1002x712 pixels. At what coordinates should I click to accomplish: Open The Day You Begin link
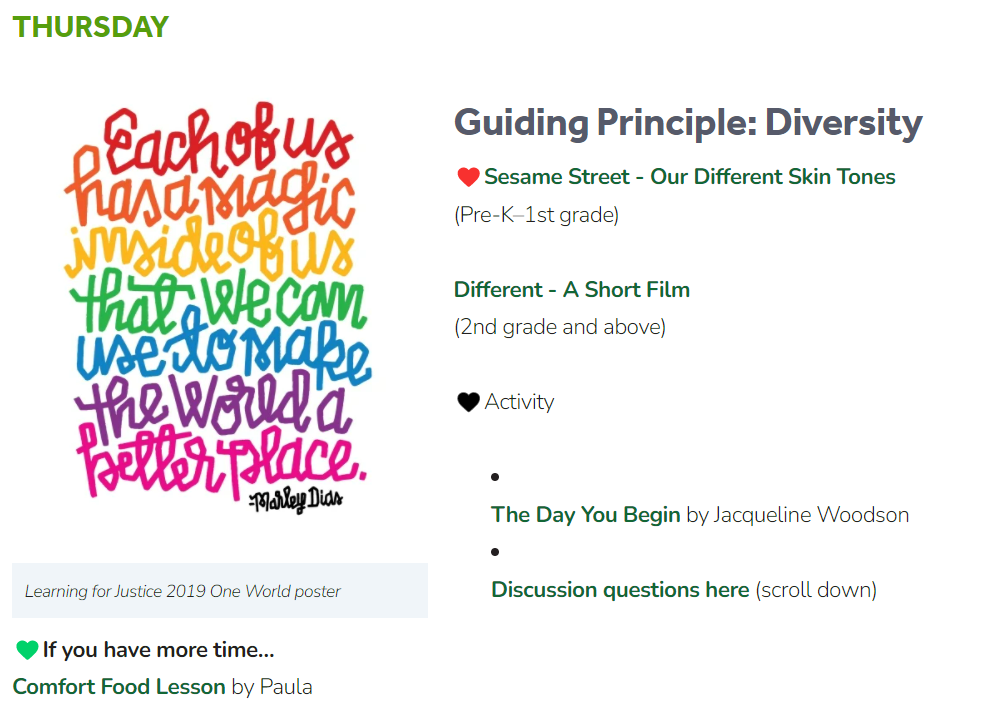coord(585,515)
